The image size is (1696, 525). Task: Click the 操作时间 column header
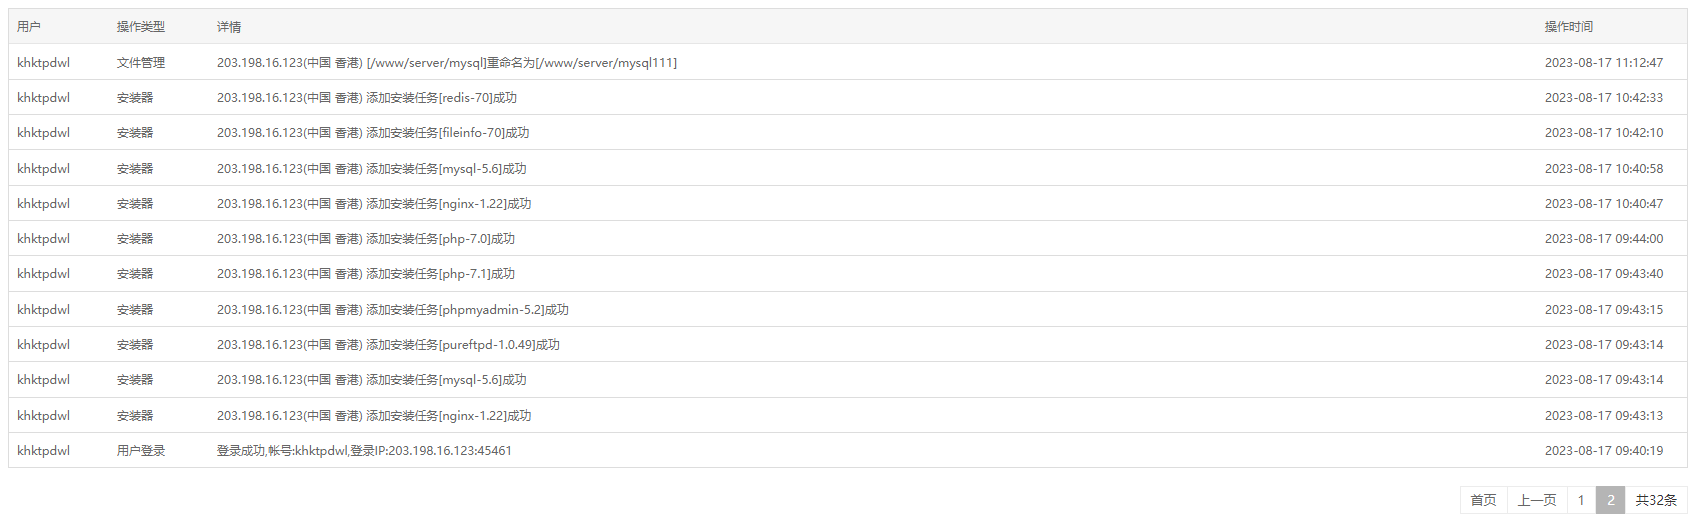[x=1569, y=27]
